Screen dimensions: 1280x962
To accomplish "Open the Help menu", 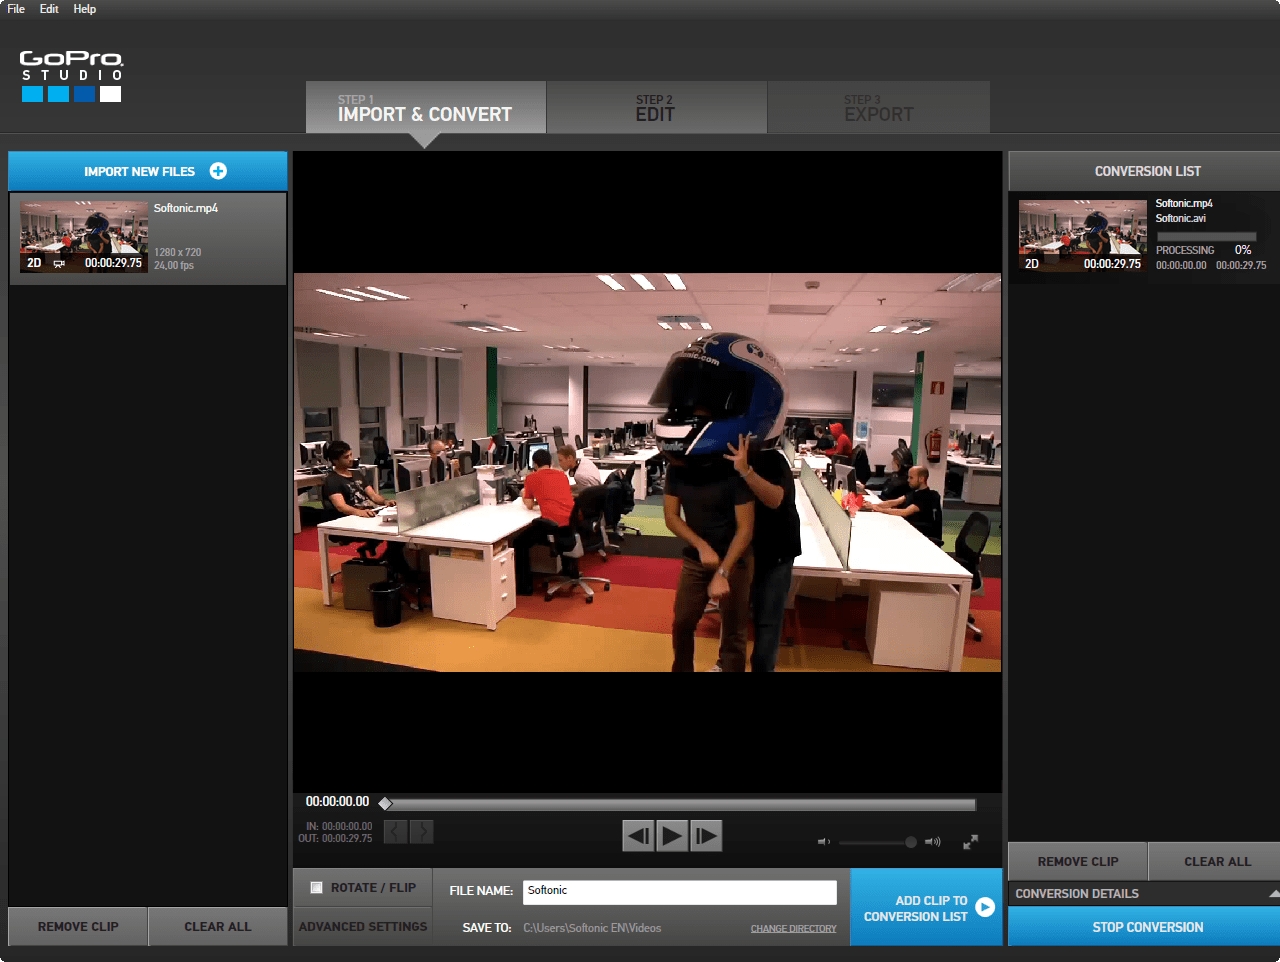I will point(85,9).
